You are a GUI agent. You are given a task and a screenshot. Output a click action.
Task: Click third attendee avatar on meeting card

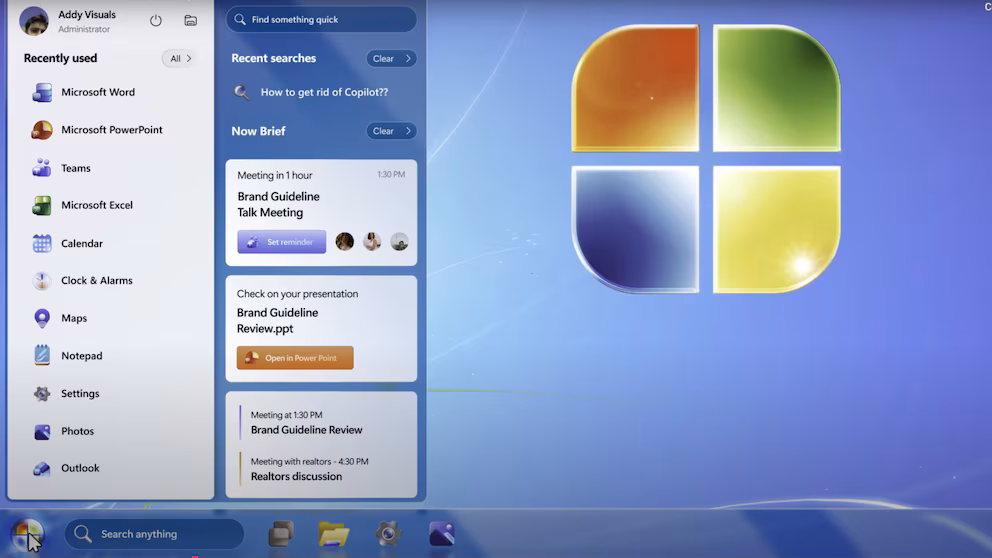tap(399, 241)
